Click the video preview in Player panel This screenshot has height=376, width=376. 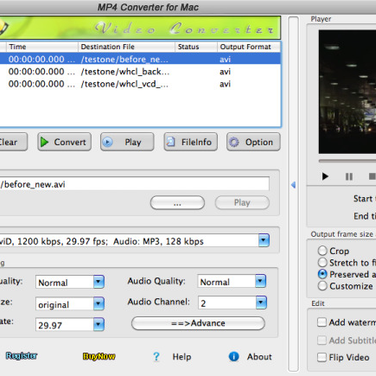(347, 92)
